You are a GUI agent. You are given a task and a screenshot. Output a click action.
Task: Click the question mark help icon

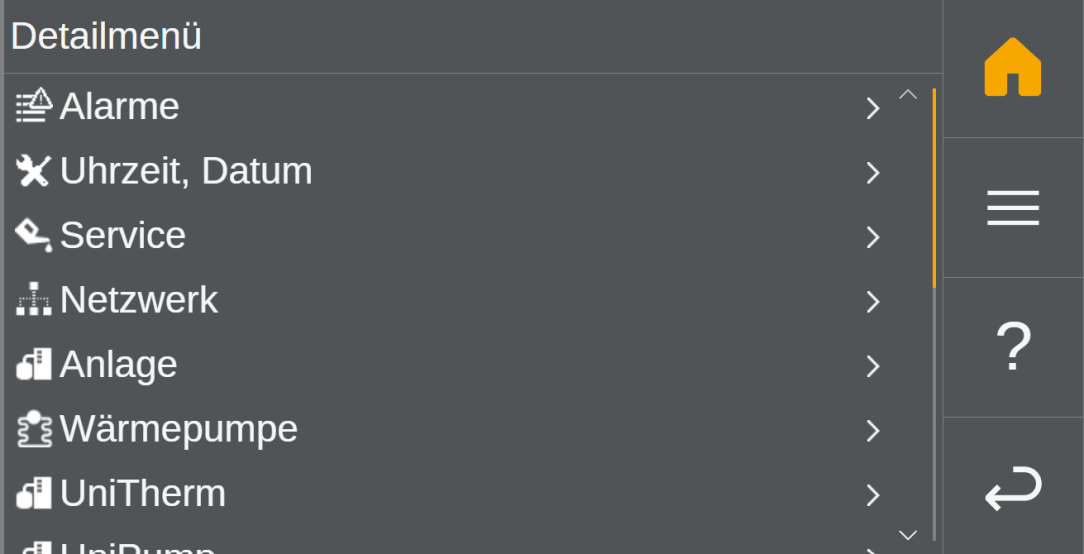[1012, 348]
